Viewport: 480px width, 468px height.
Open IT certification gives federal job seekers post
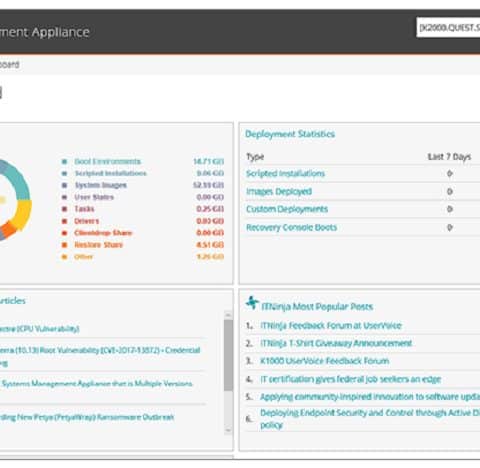coord(351,379)
